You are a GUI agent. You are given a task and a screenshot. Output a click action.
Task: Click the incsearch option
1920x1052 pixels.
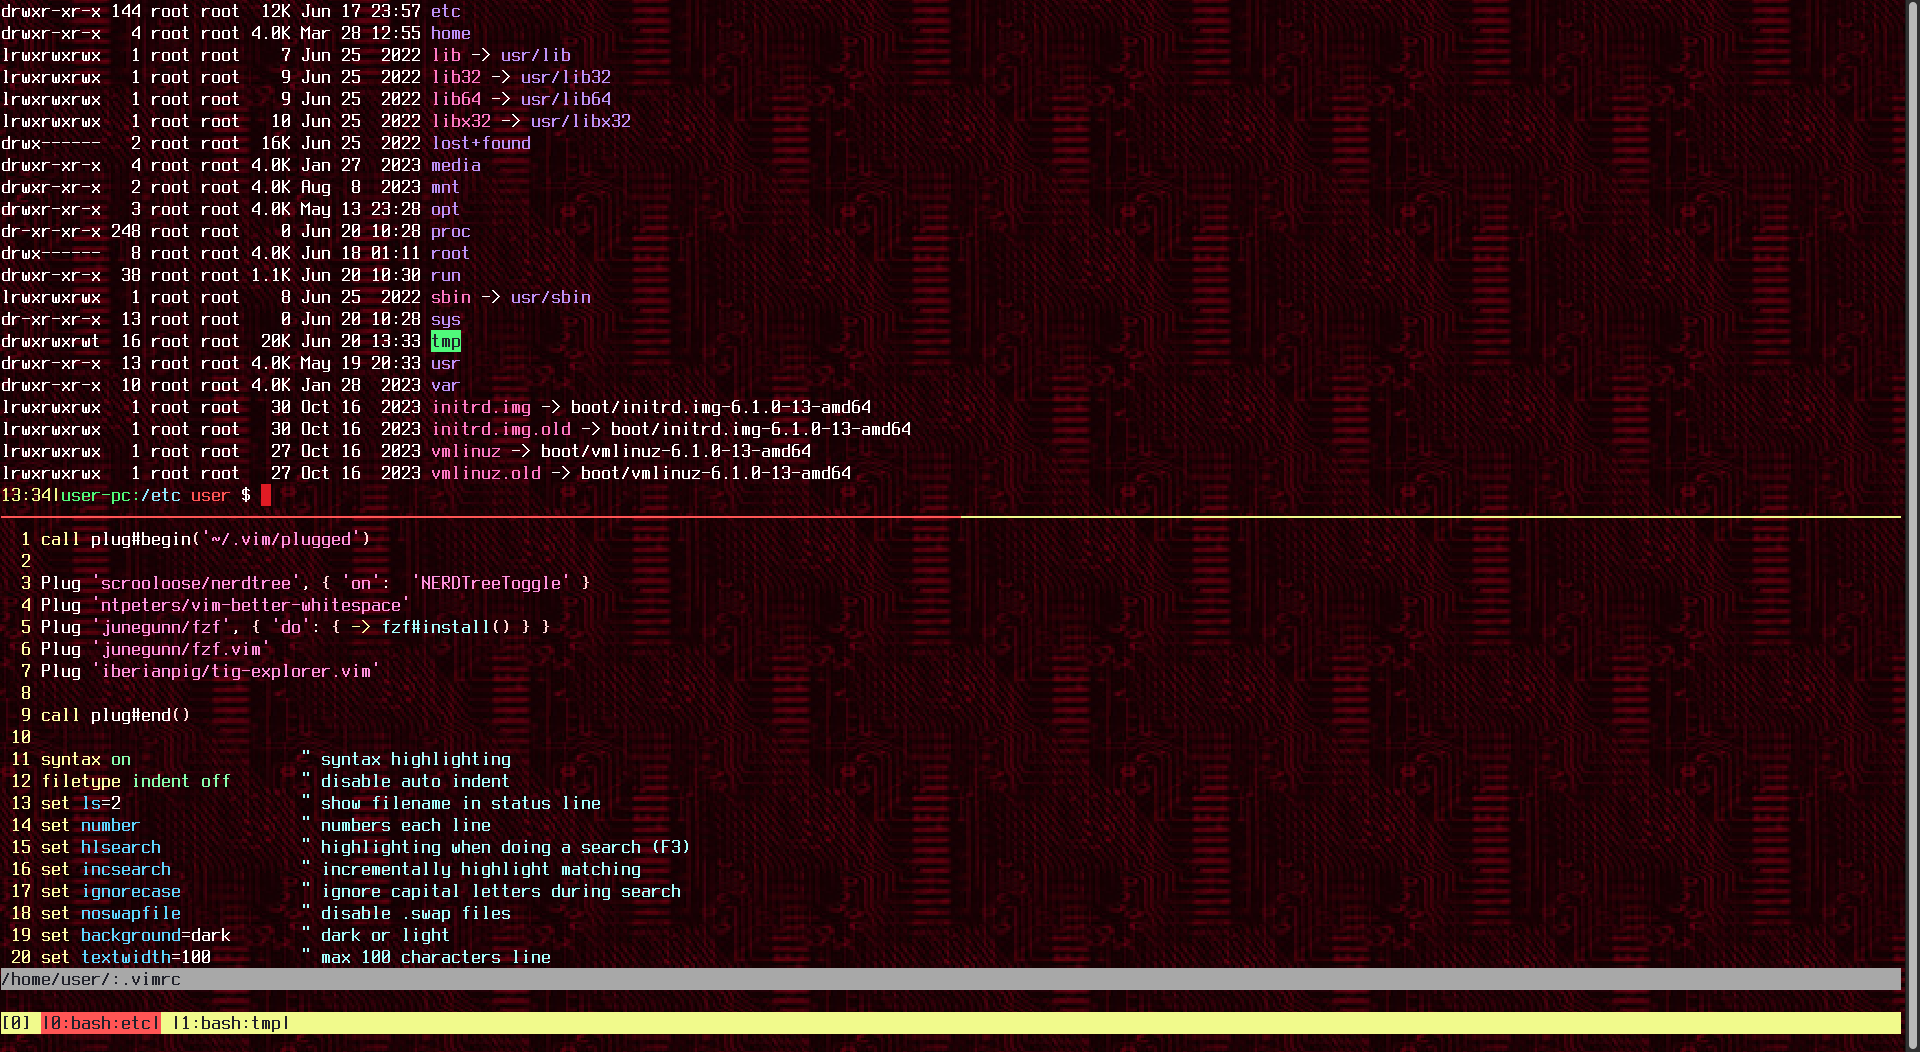click(x=126, y=869)
